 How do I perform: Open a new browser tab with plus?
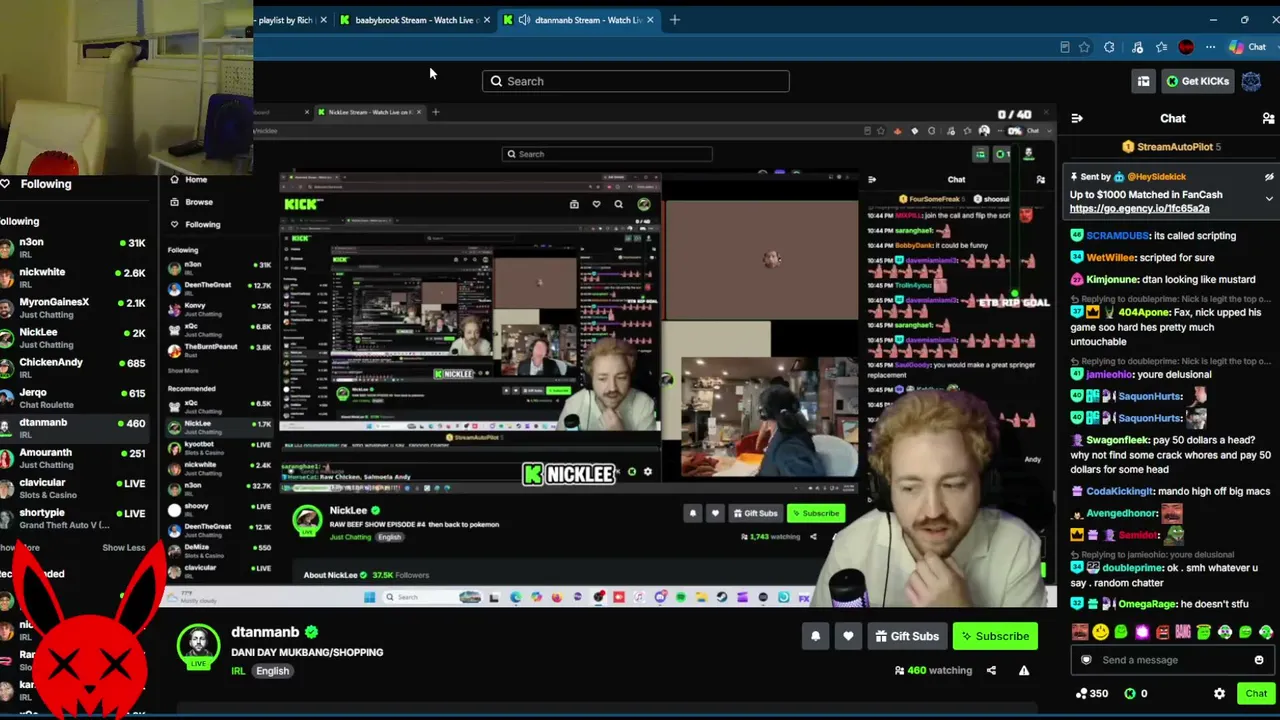tap(675, 20)
